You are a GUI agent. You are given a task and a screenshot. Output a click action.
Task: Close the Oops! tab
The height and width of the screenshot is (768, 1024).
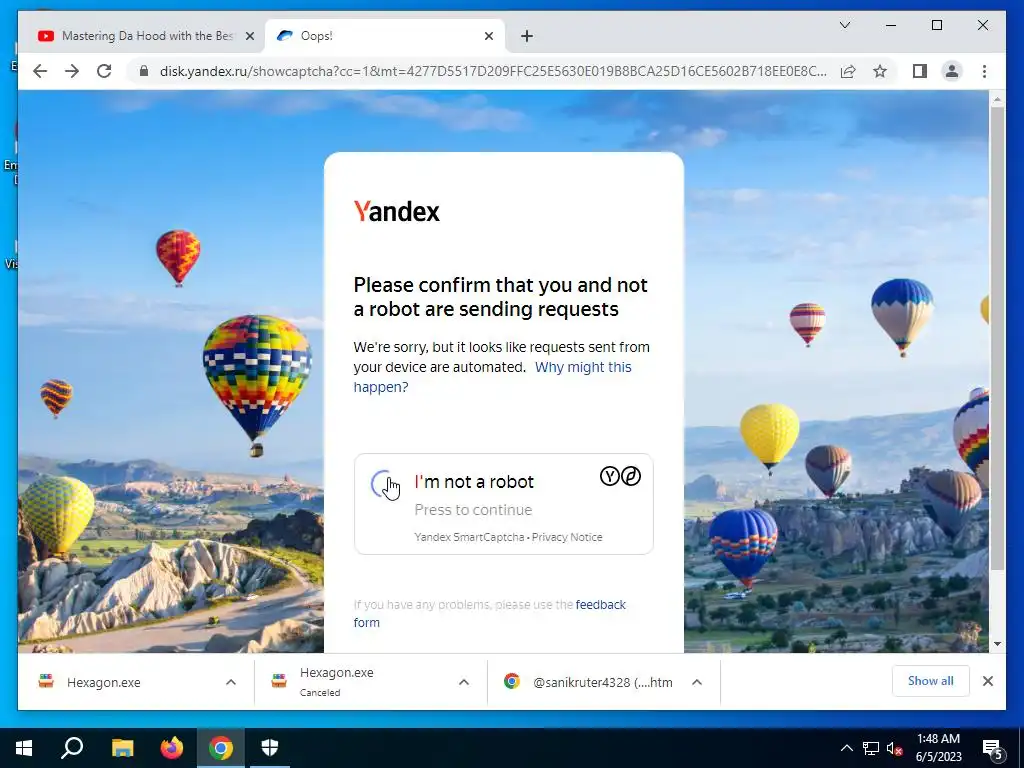click(x=488, y=36)
